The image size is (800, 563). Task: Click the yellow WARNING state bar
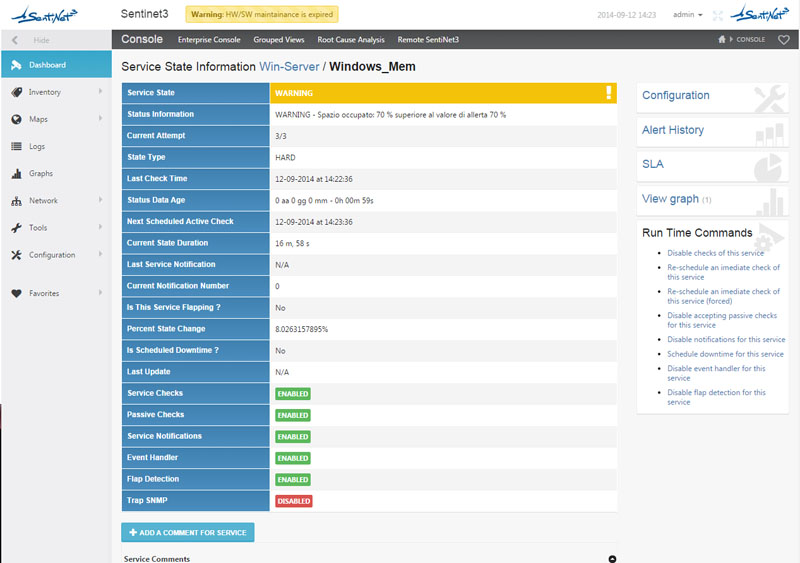click(443, 93)
